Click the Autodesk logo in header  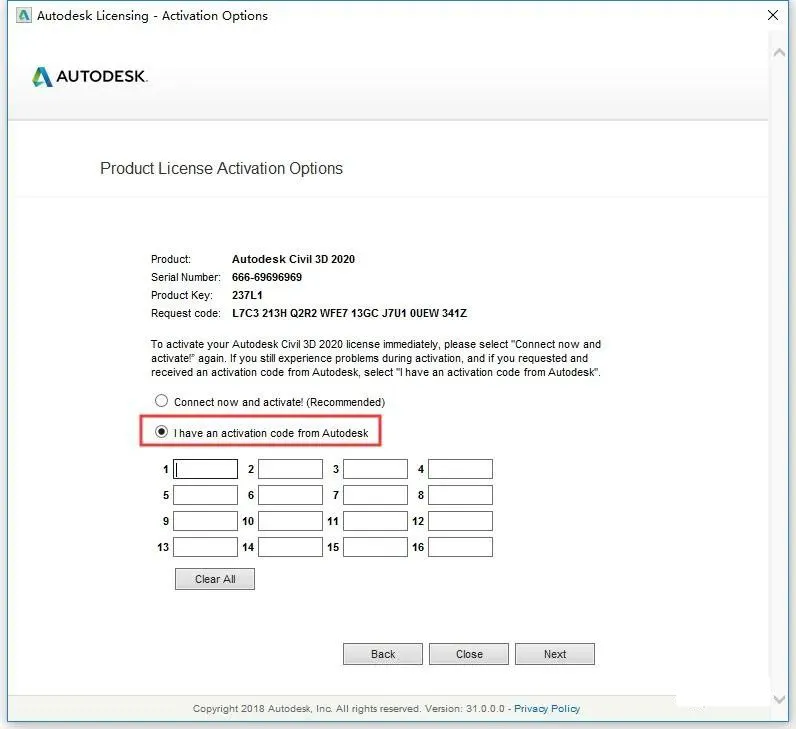[x=90, y=77]
